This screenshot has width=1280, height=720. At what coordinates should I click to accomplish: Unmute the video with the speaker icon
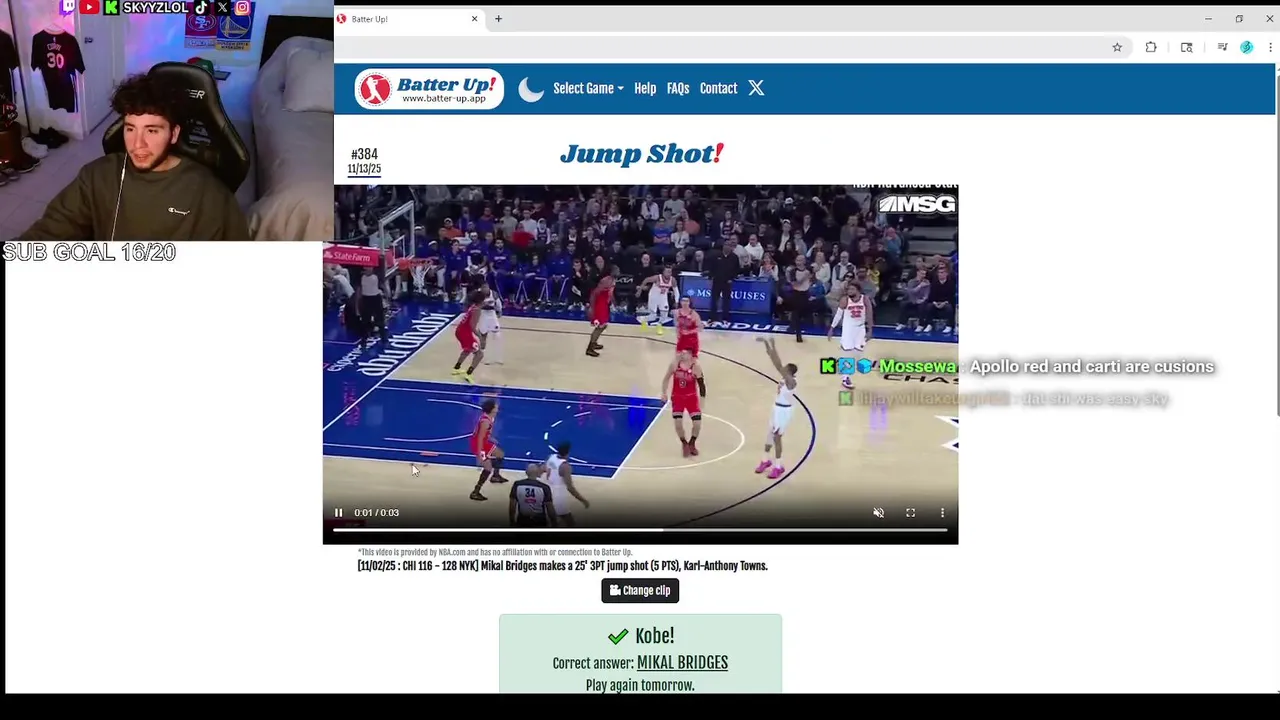[878, 513]
